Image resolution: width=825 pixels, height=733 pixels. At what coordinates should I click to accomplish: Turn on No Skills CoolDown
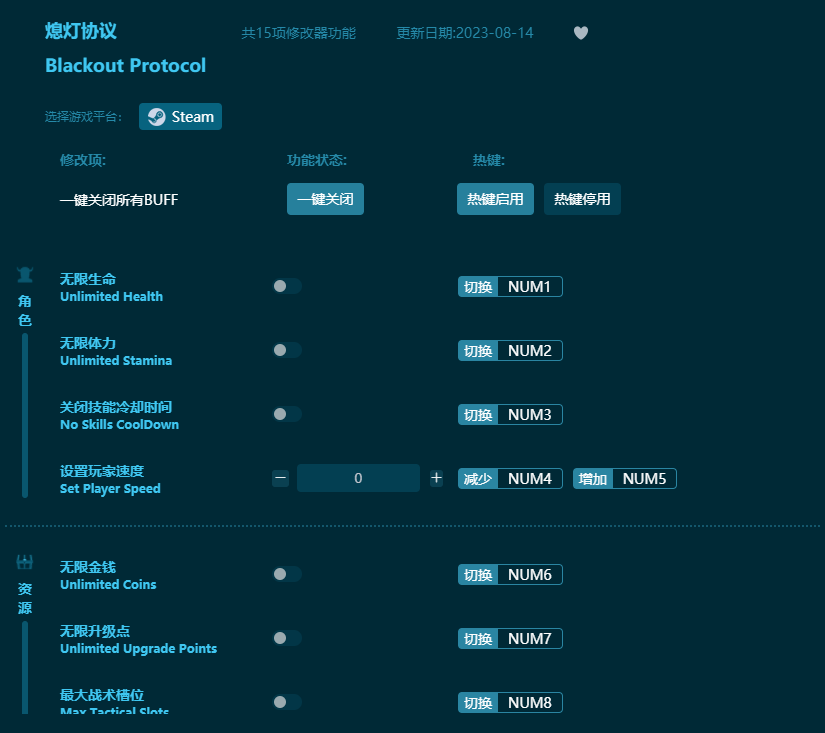click(x=287, y=414)
